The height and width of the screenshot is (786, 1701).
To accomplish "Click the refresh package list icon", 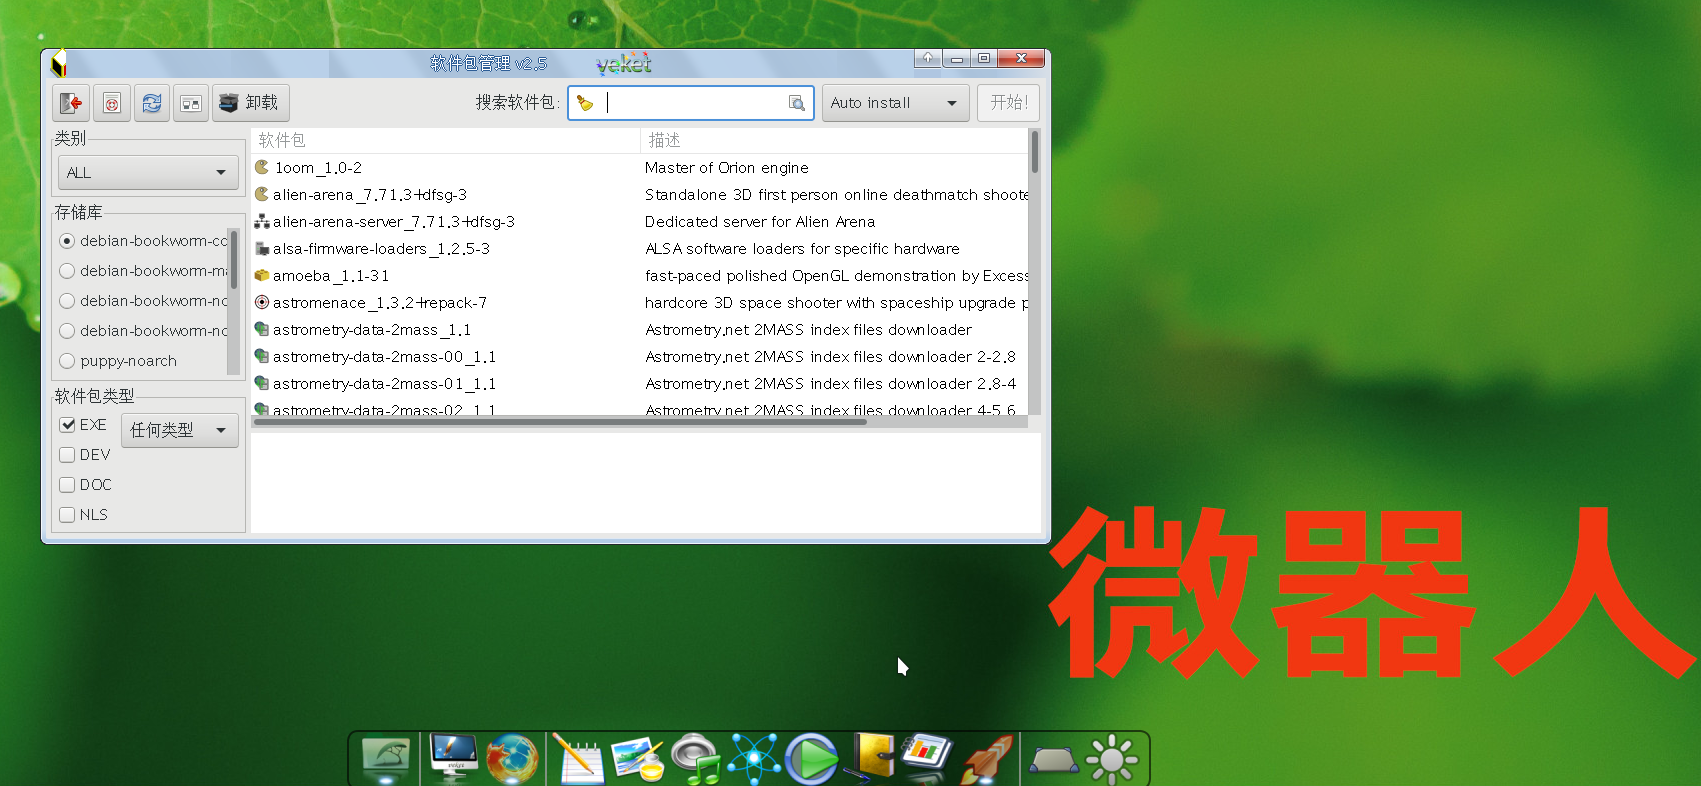I will click(x=152, y=103).
